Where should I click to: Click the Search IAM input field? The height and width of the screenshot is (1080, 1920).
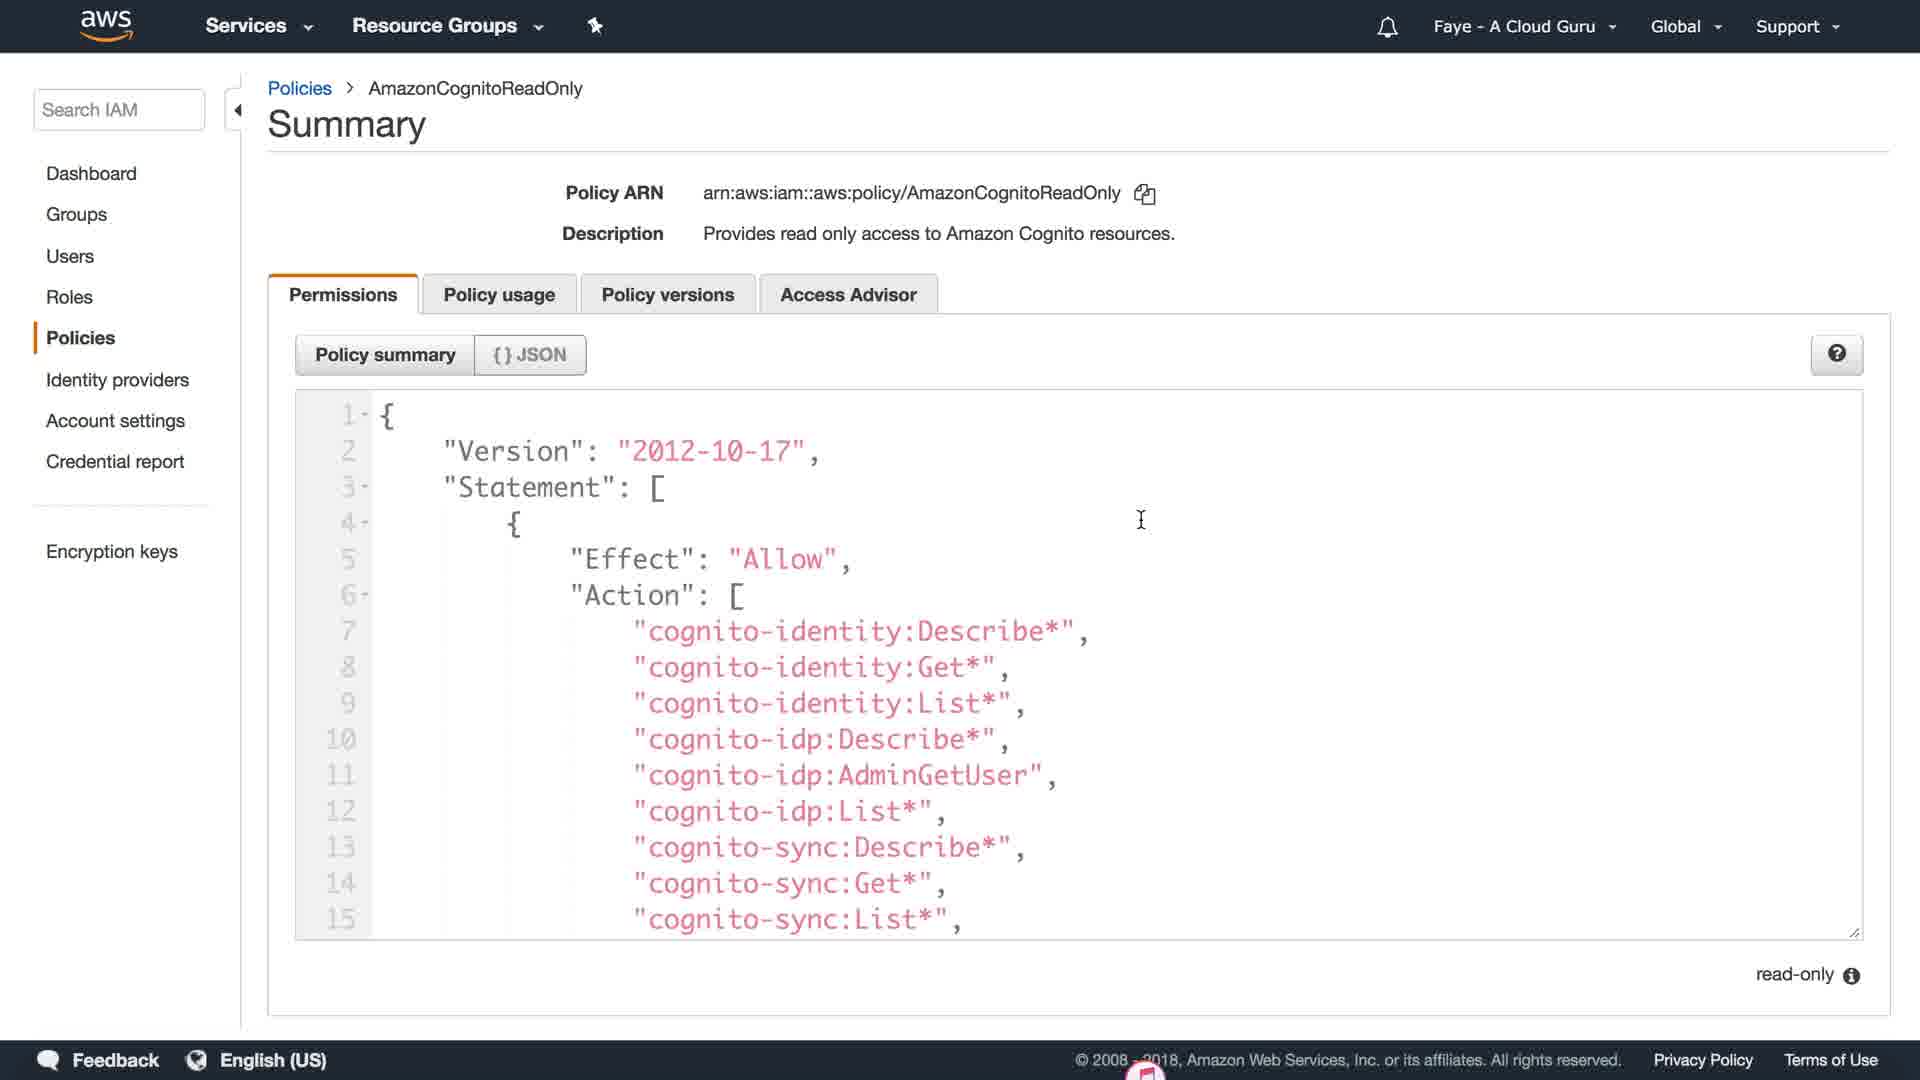coord(119,110)
